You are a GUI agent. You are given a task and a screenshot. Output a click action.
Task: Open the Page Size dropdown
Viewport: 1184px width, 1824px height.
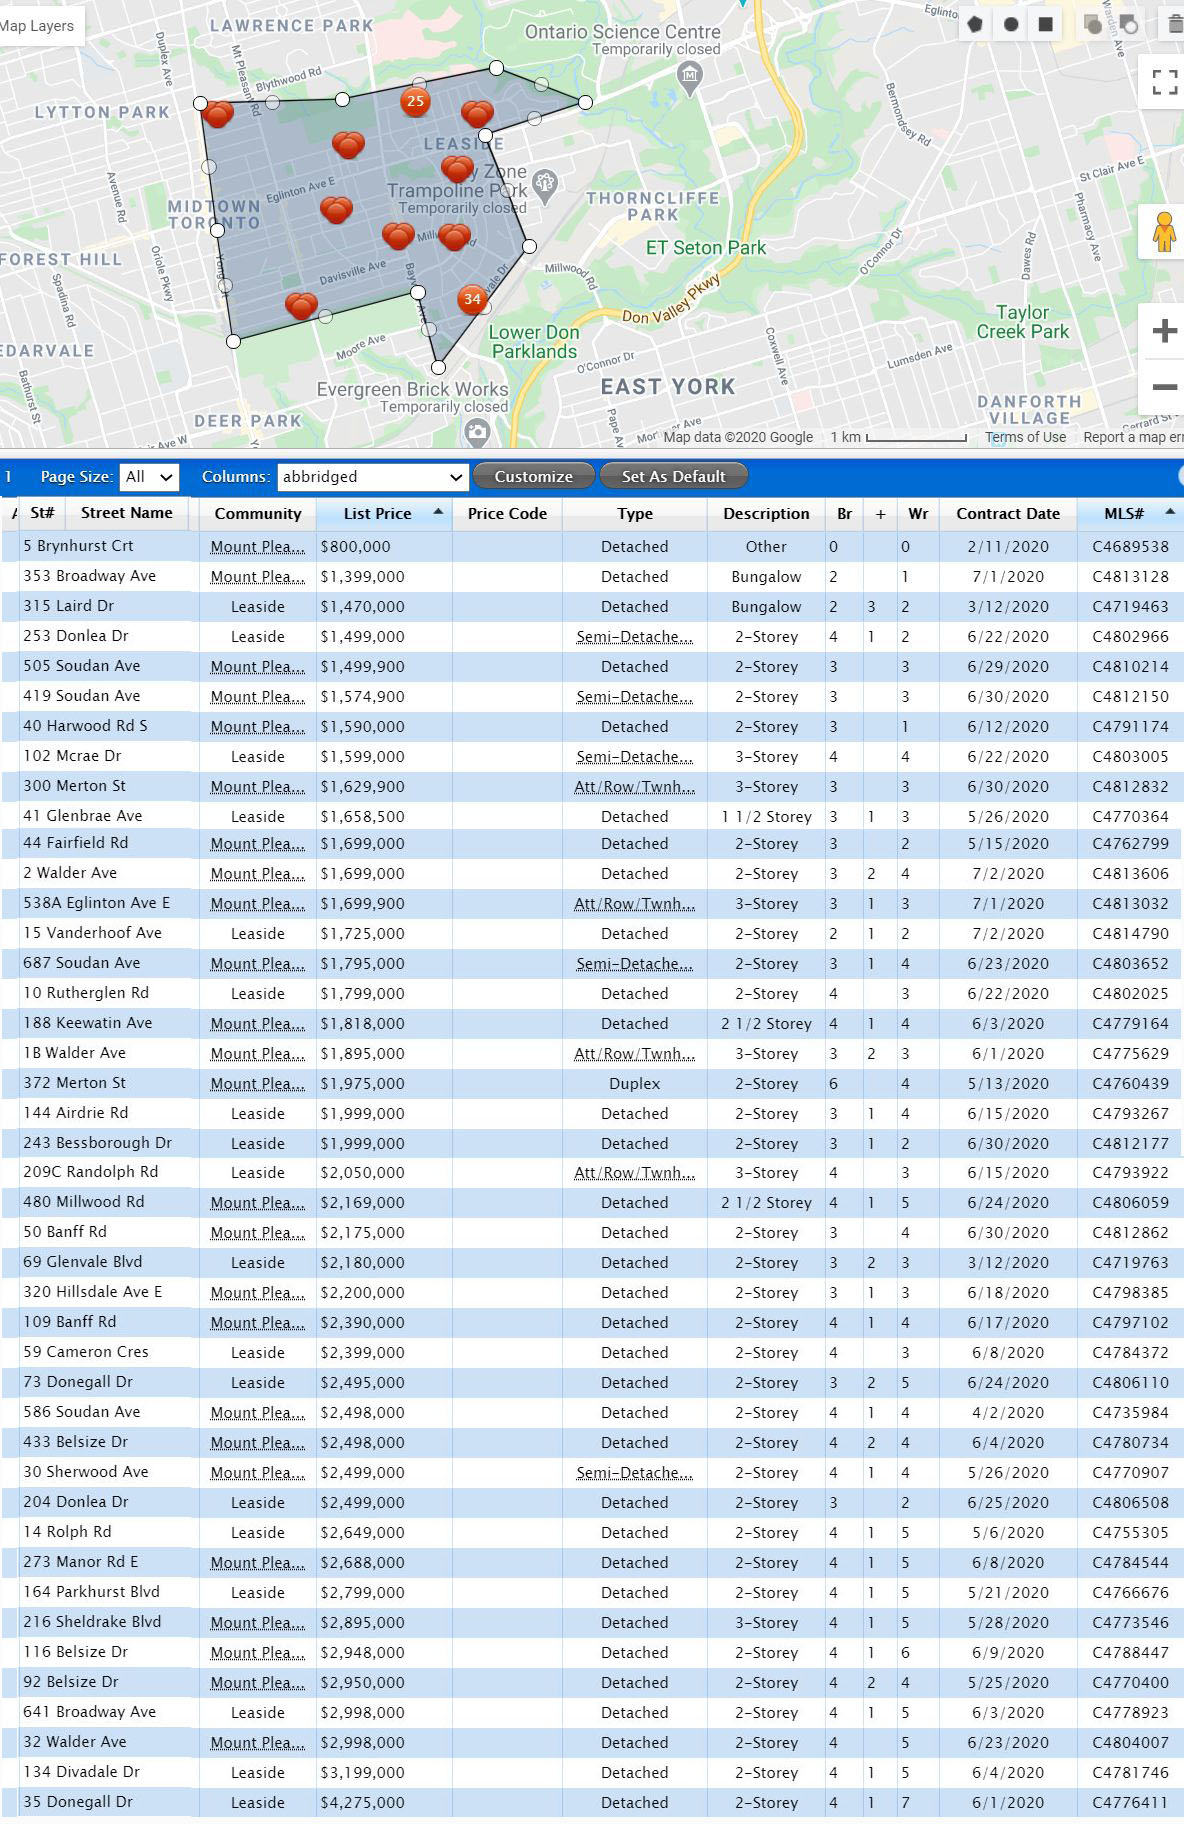(x=148, y=477)
